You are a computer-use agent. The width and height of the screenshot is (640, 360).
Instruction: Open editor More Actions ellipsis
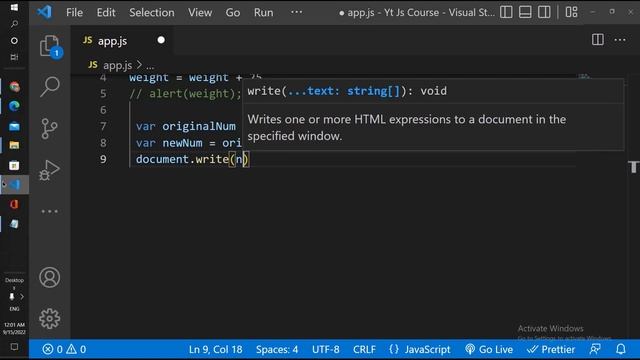pos(620,40)
